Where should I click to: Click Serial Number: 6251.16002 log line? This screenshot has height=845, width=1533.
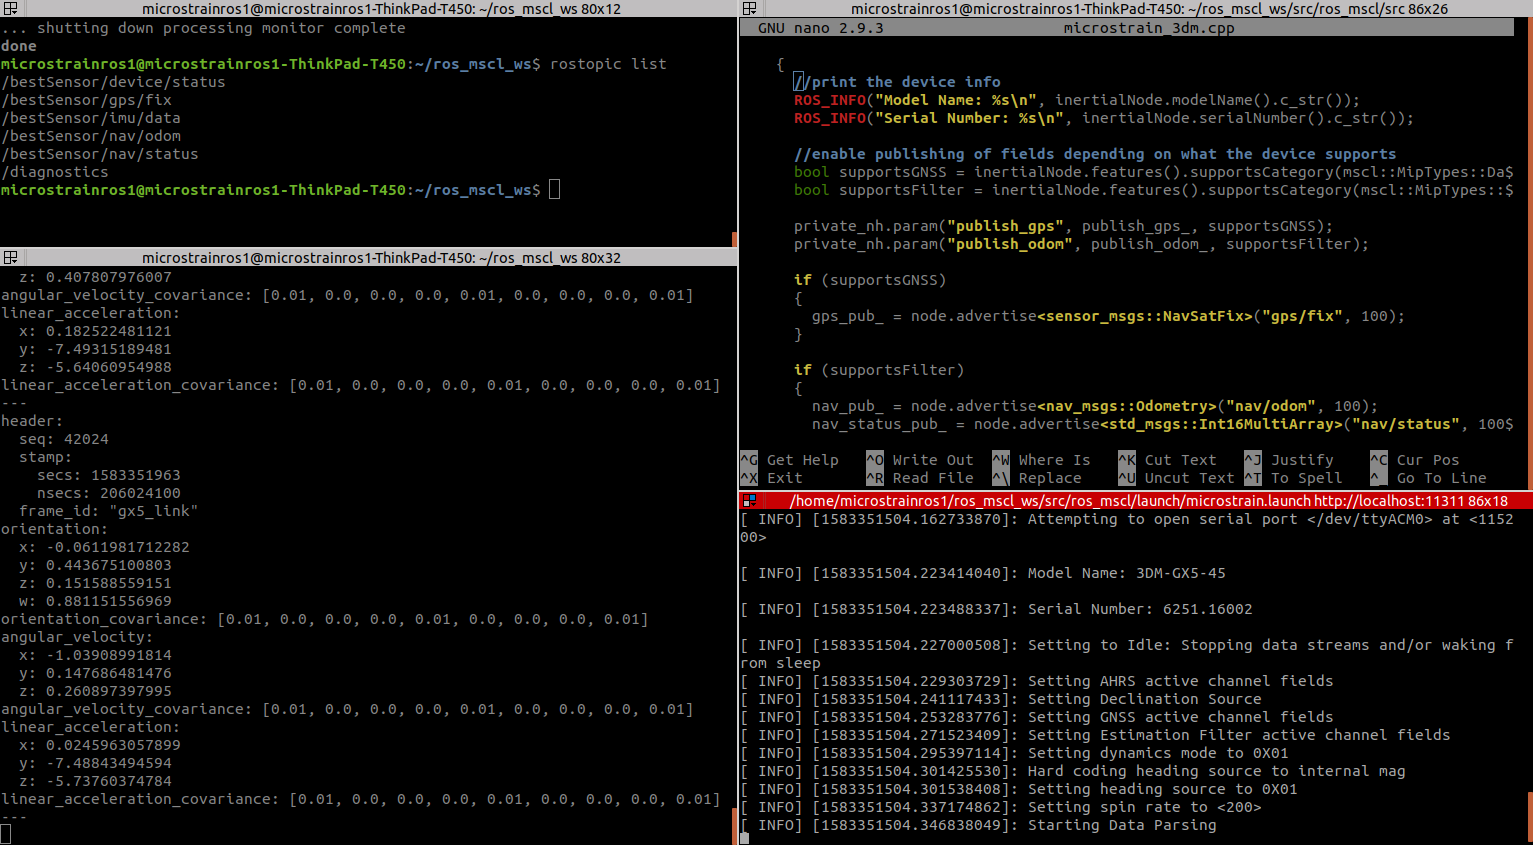pyautogui.click(x=997, y=609)
